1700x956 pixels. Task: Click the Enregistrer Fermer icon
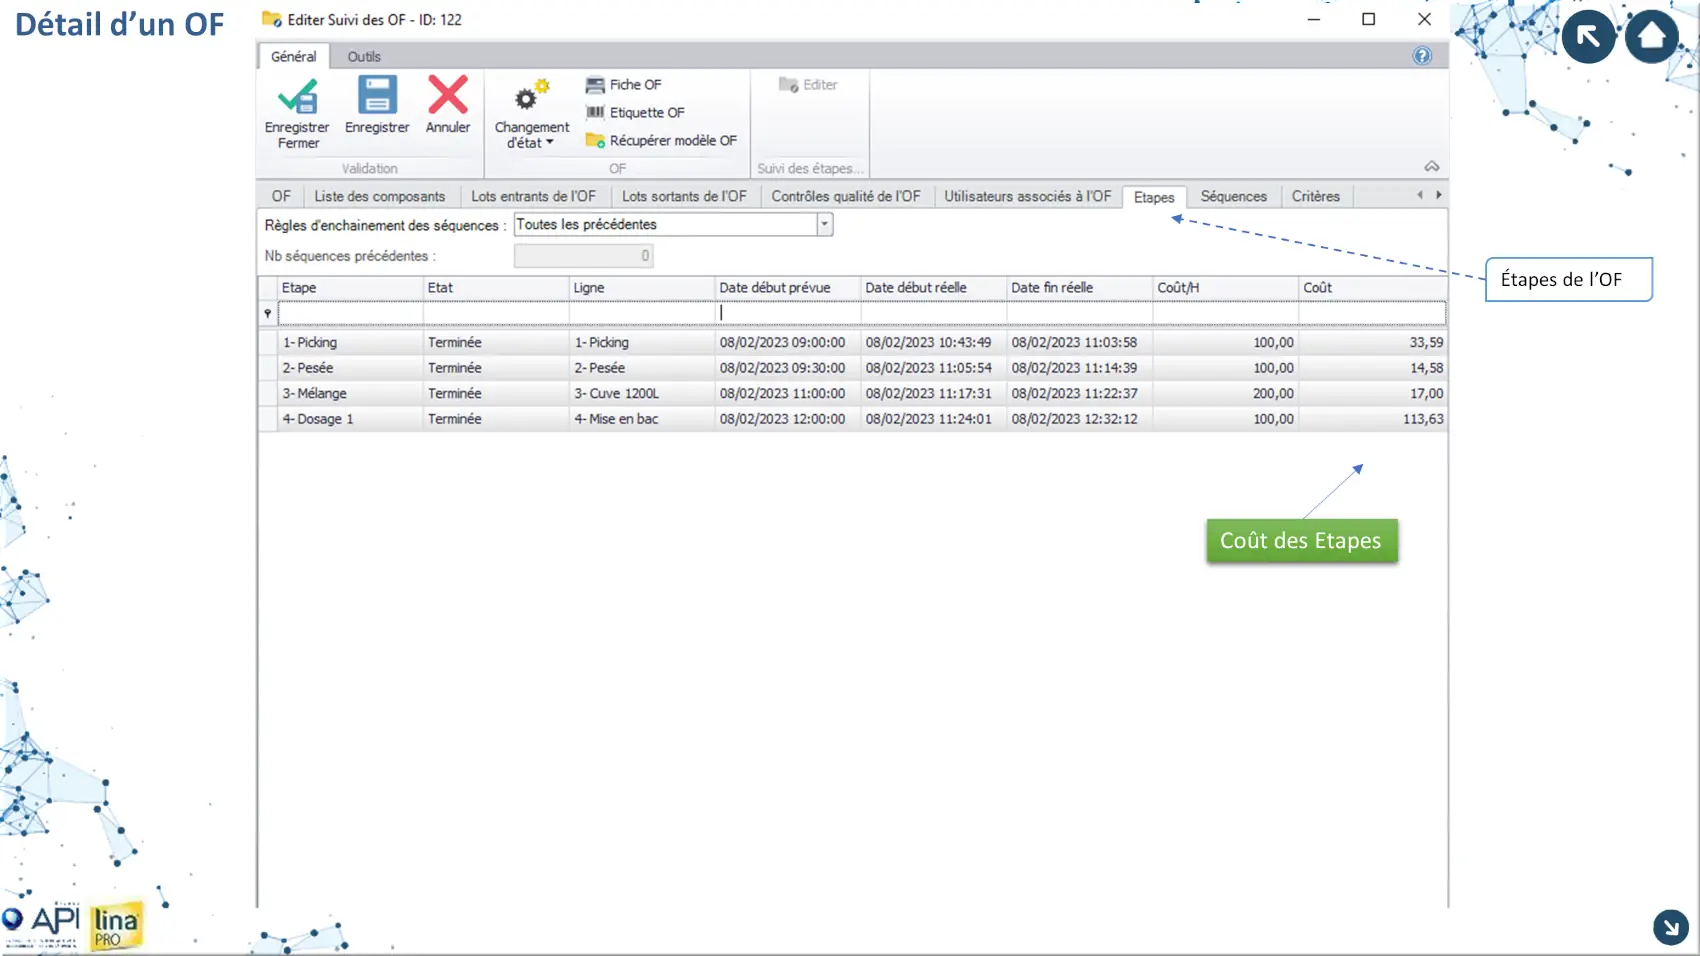pyautogui.click(x=297, y=97)
